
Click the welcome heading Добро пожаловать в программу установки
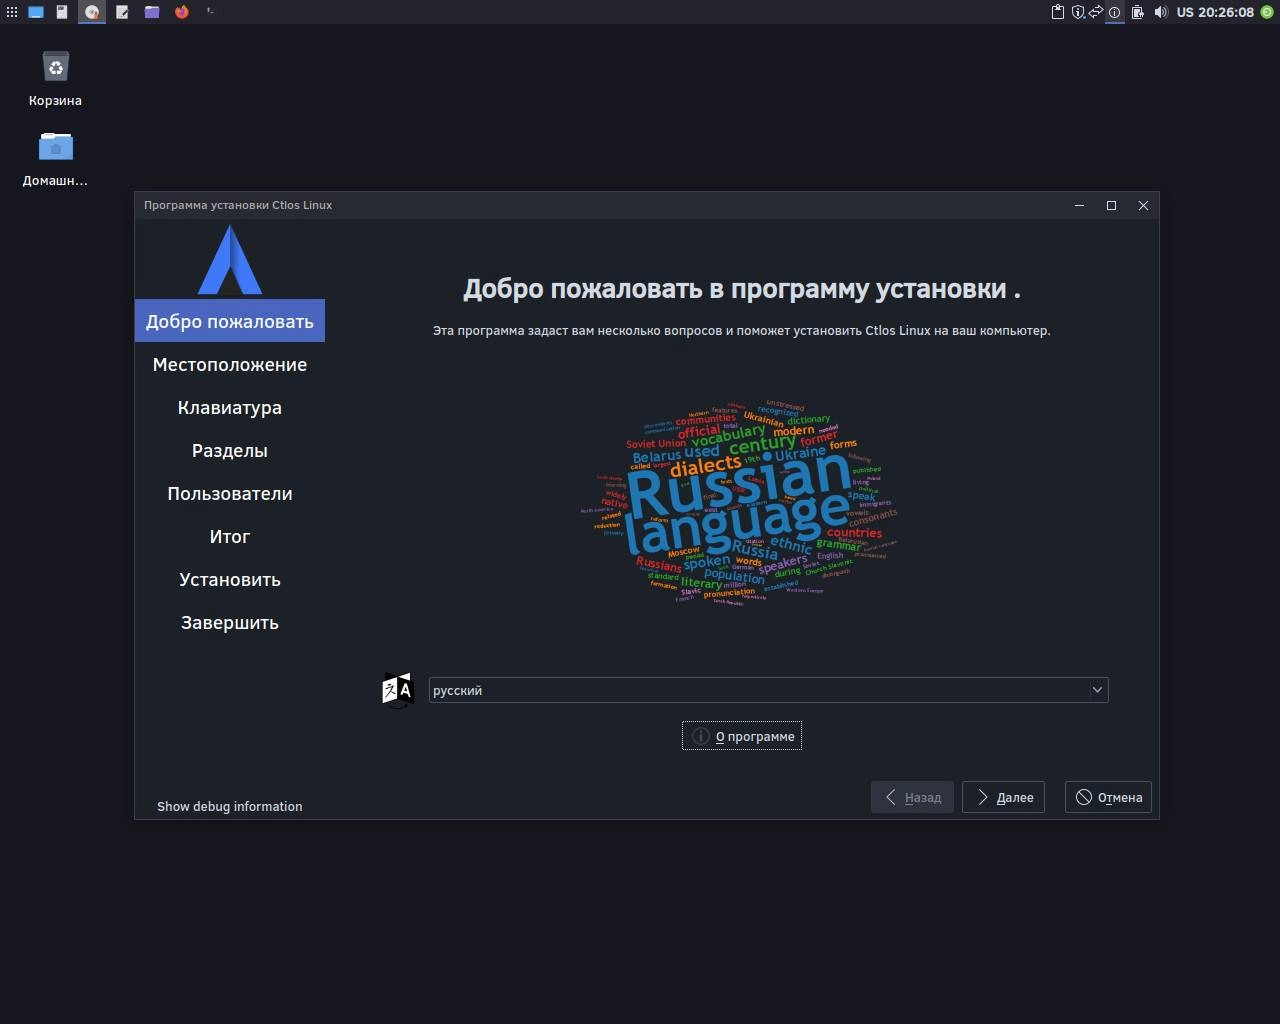point(742,289)
